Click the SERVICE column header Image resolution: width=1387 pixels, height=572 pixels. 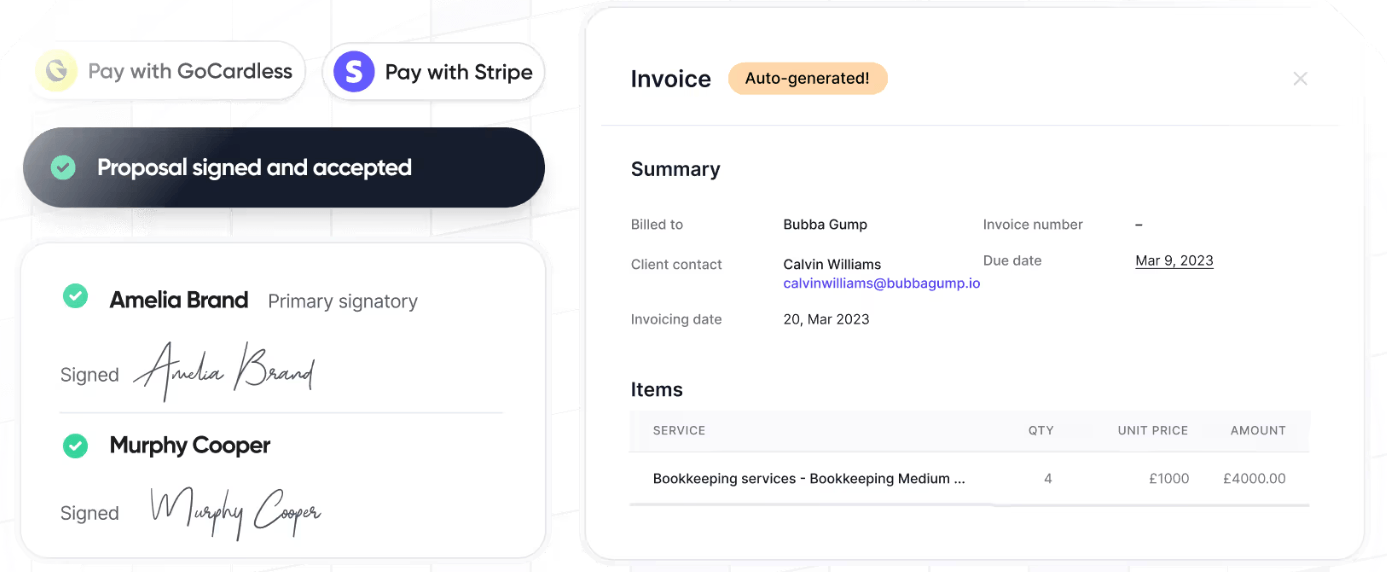click(x=679, y=430)
